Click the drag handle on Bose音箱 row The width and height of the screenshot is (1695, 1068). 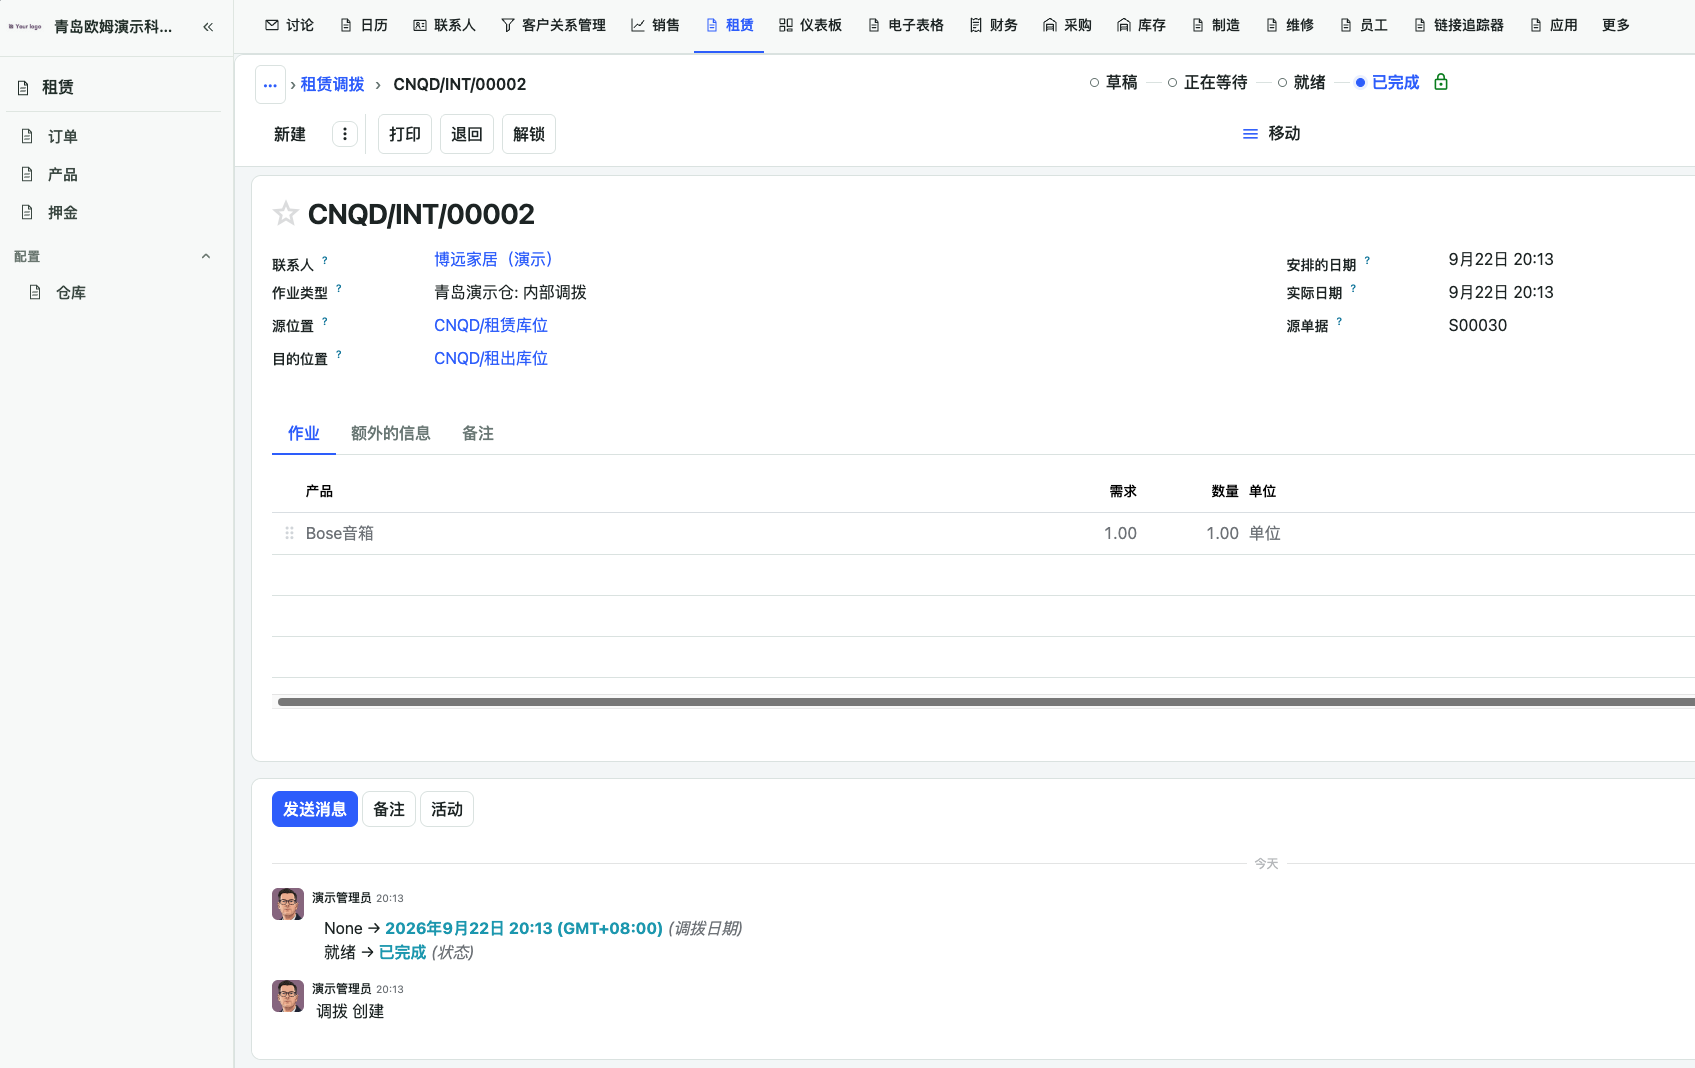coord(289,533)
